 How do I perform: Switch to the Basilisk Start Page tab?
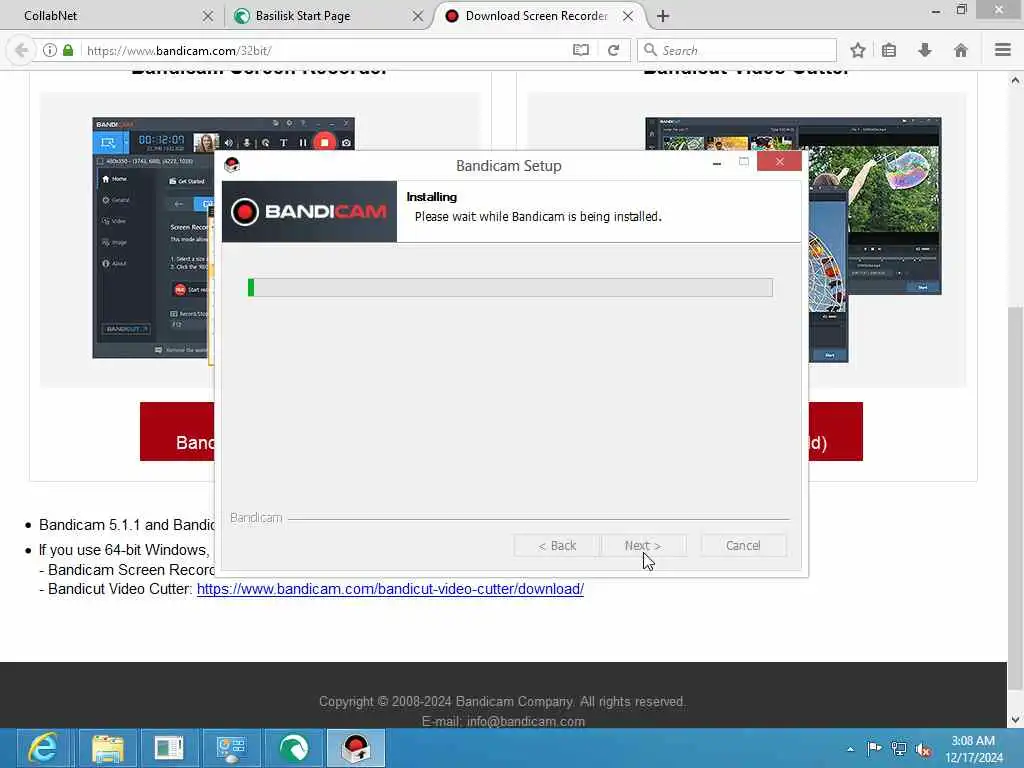click(302, 16)
